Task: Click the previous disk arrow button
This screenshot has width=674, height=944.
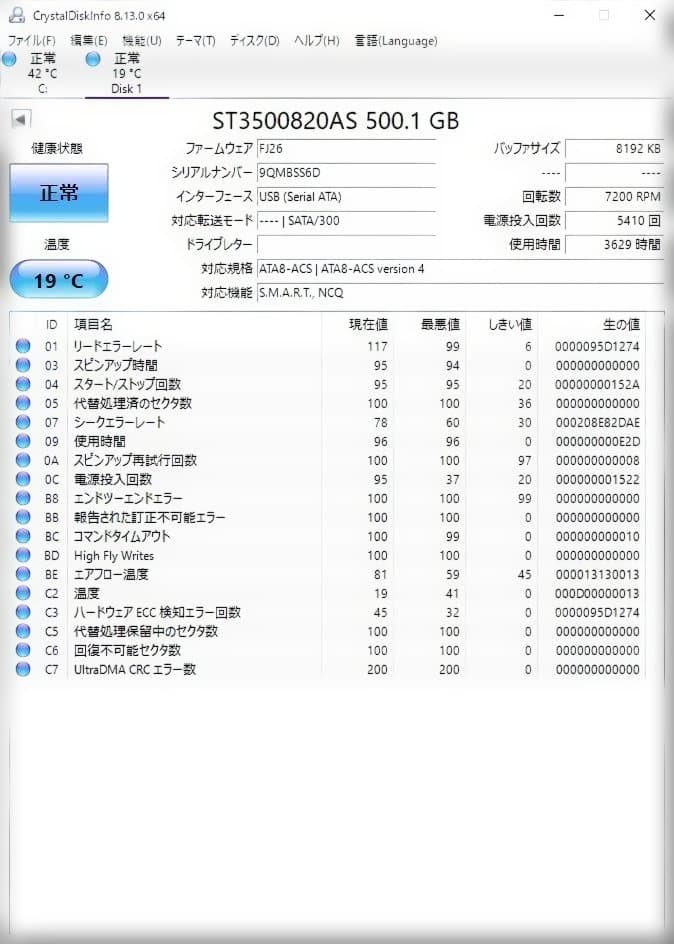Action: click(21, 119)
